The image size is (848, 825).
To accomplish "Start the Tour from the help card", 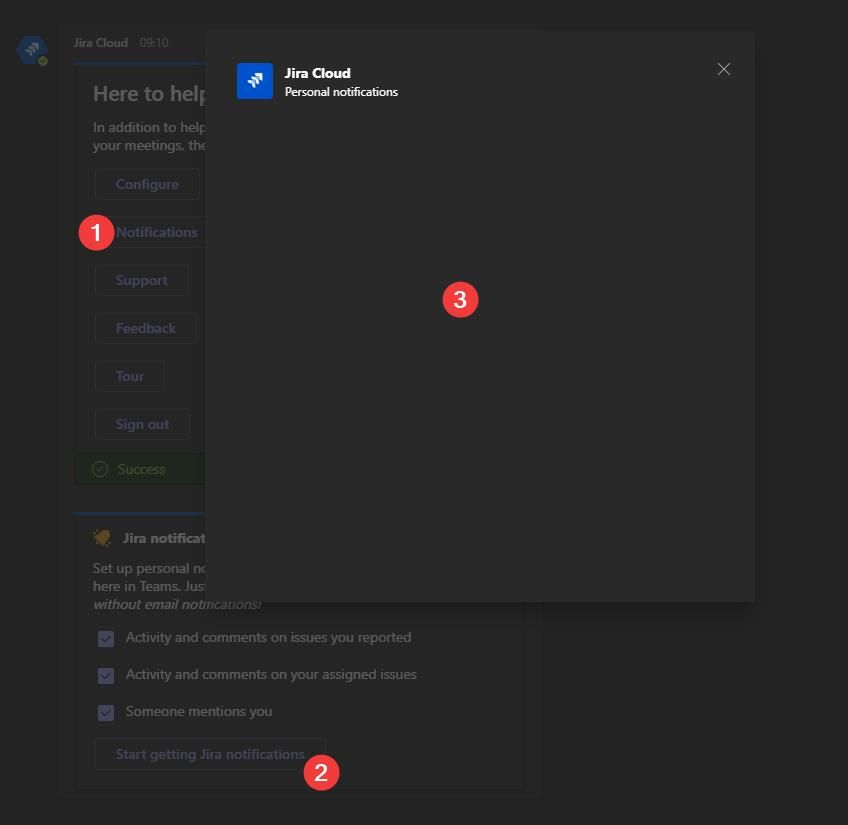I will tap(130, 376).
